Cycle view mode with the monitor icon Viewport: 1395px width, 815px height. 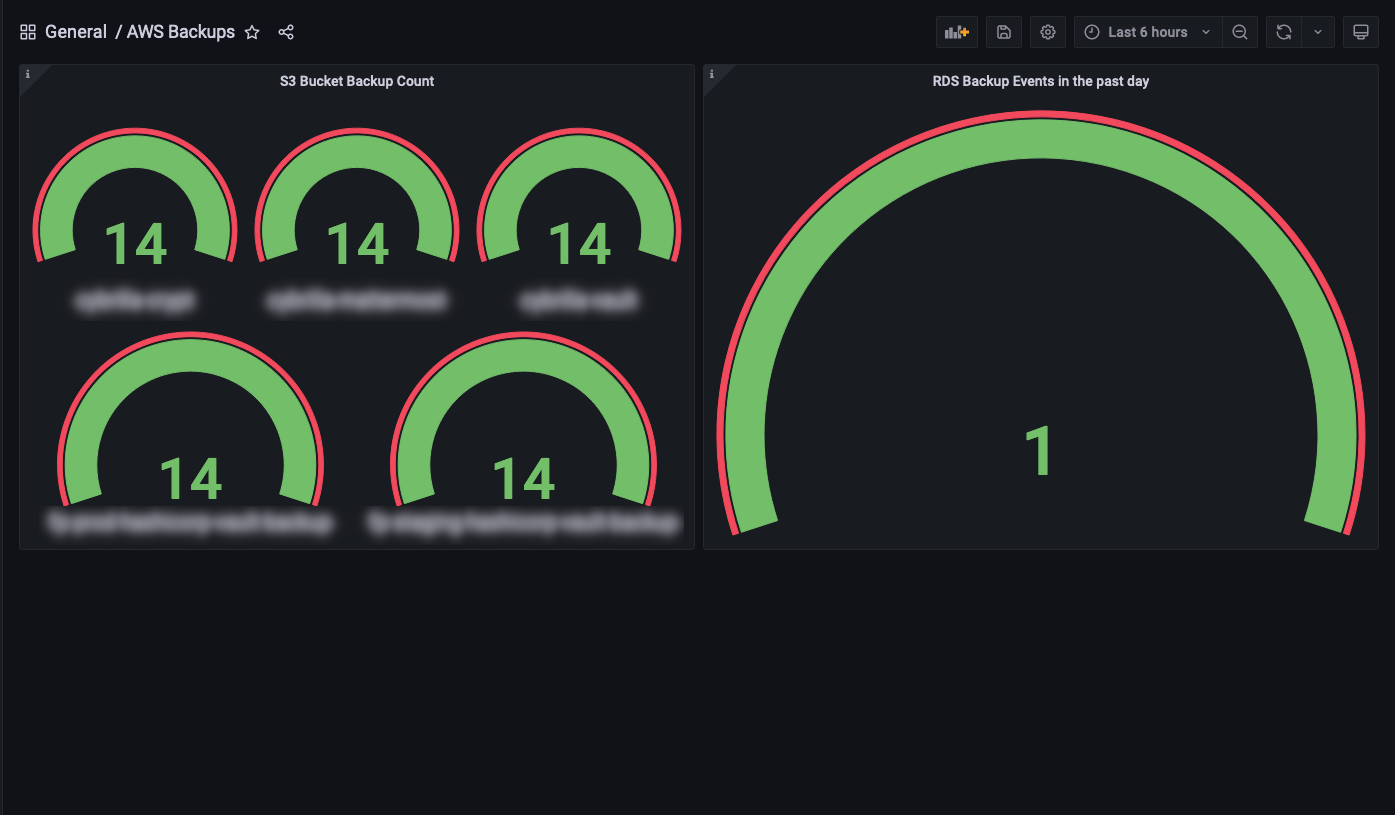pos(1361,32)
